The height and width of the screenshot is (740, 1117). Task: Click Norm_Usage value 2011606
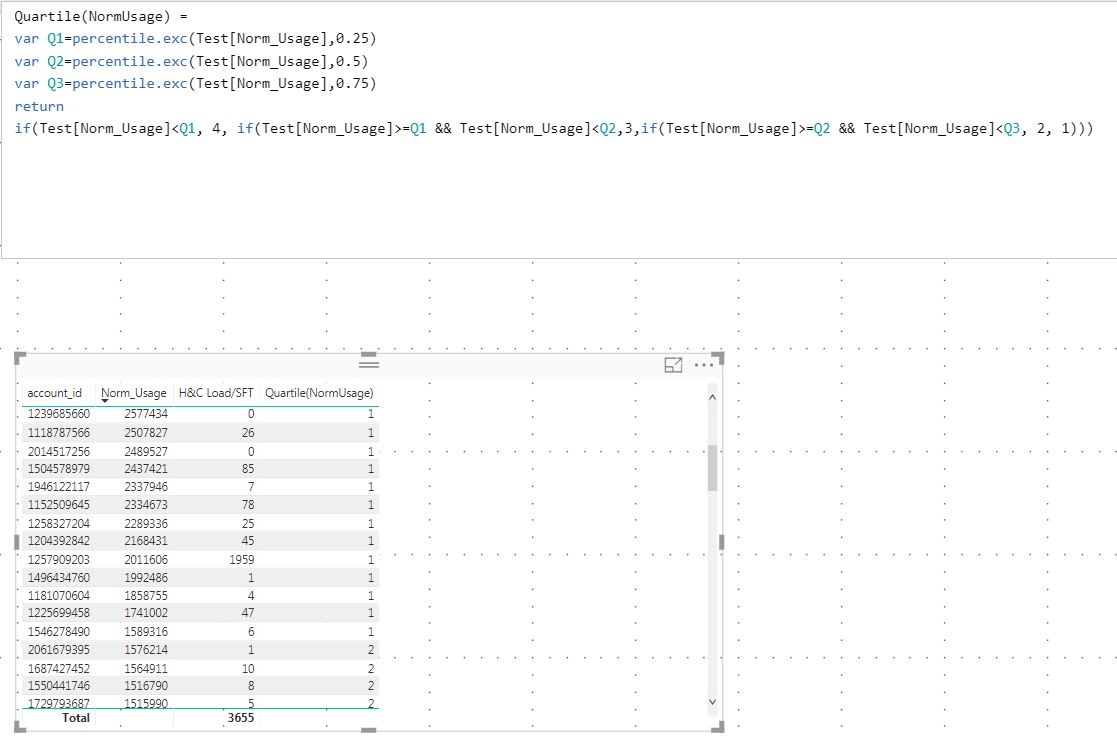pos(146,560)
